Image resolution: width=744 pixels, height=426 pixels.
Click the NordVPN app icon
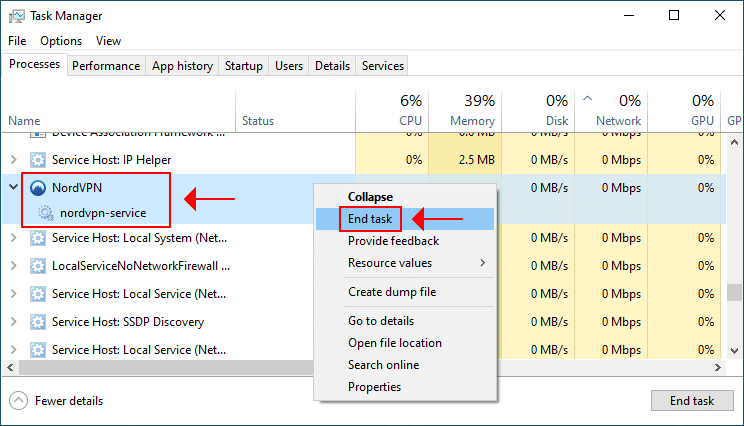tap(39, 187)
